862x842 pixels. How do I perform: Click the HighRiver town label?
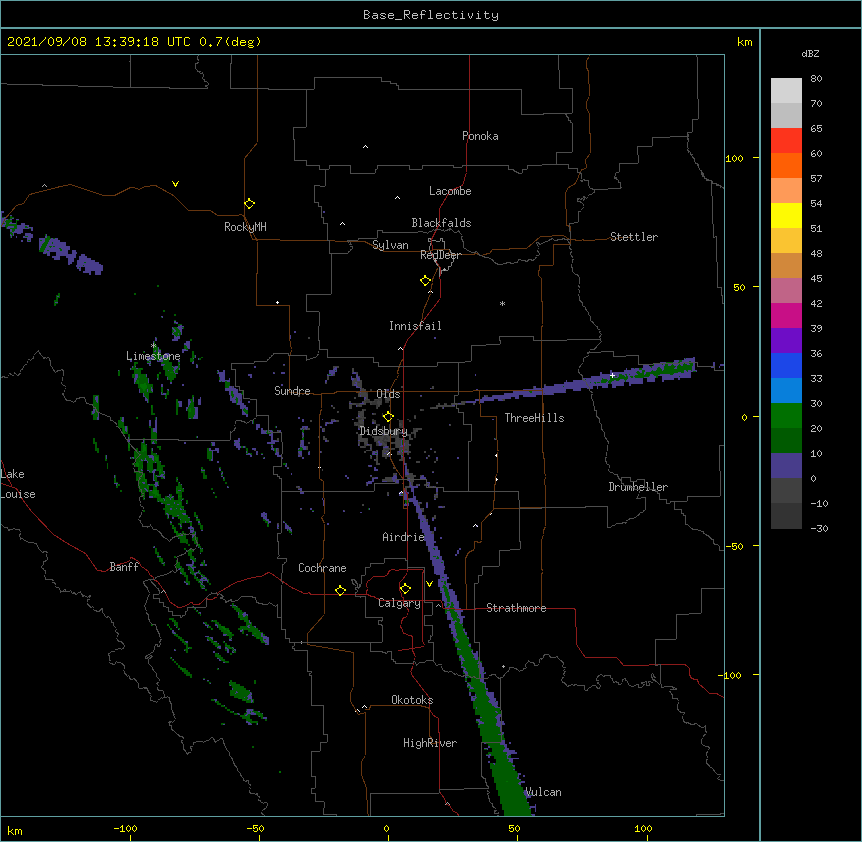tap(430, 743)
